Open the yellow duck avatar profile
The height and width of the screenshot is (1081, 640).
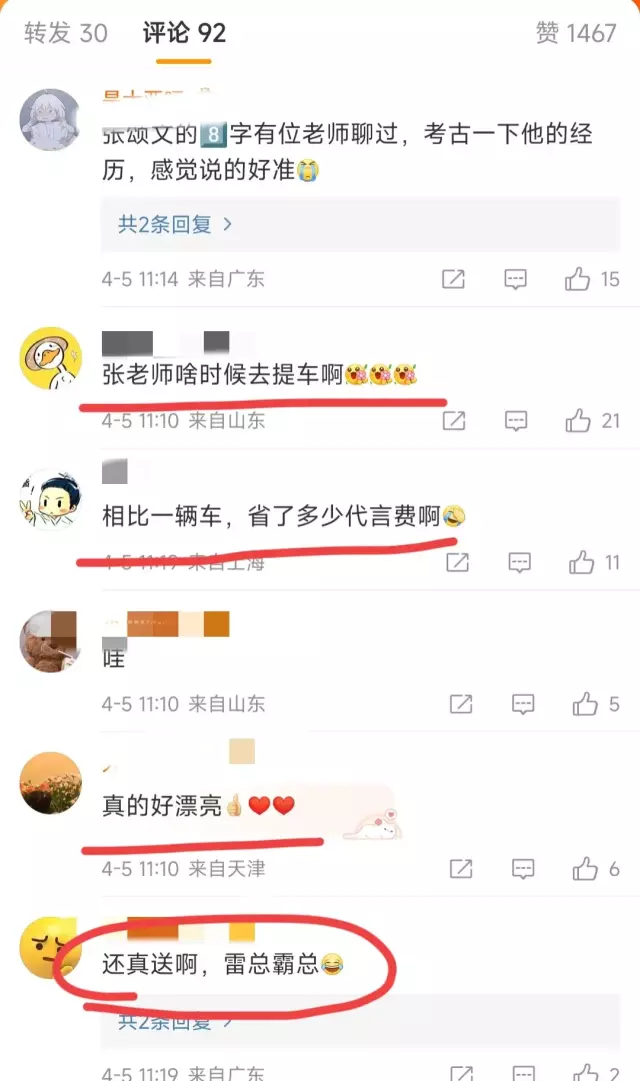[50, 358]
